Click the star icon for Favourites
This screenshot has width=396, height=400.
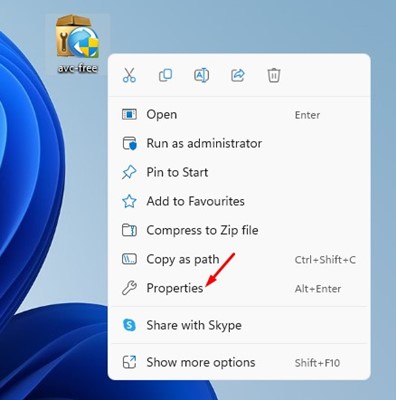129,201
